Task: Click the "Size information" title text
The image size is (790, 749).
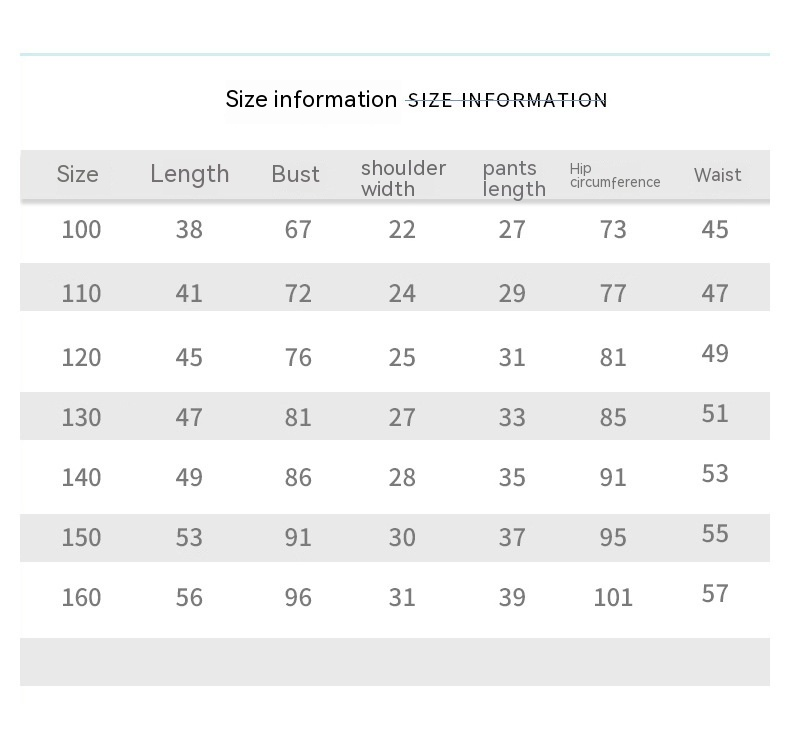Action: point(311,99)
